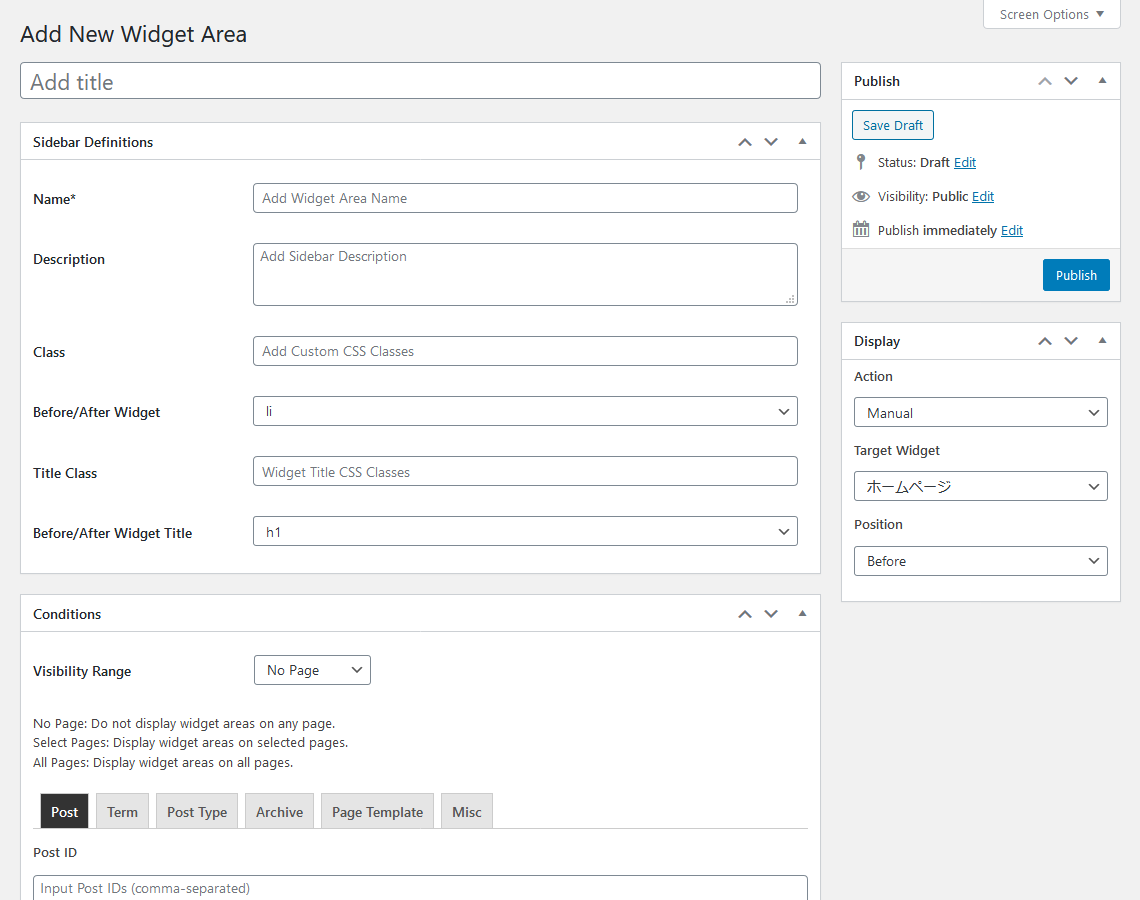Move Display box up

[1045, 341]
